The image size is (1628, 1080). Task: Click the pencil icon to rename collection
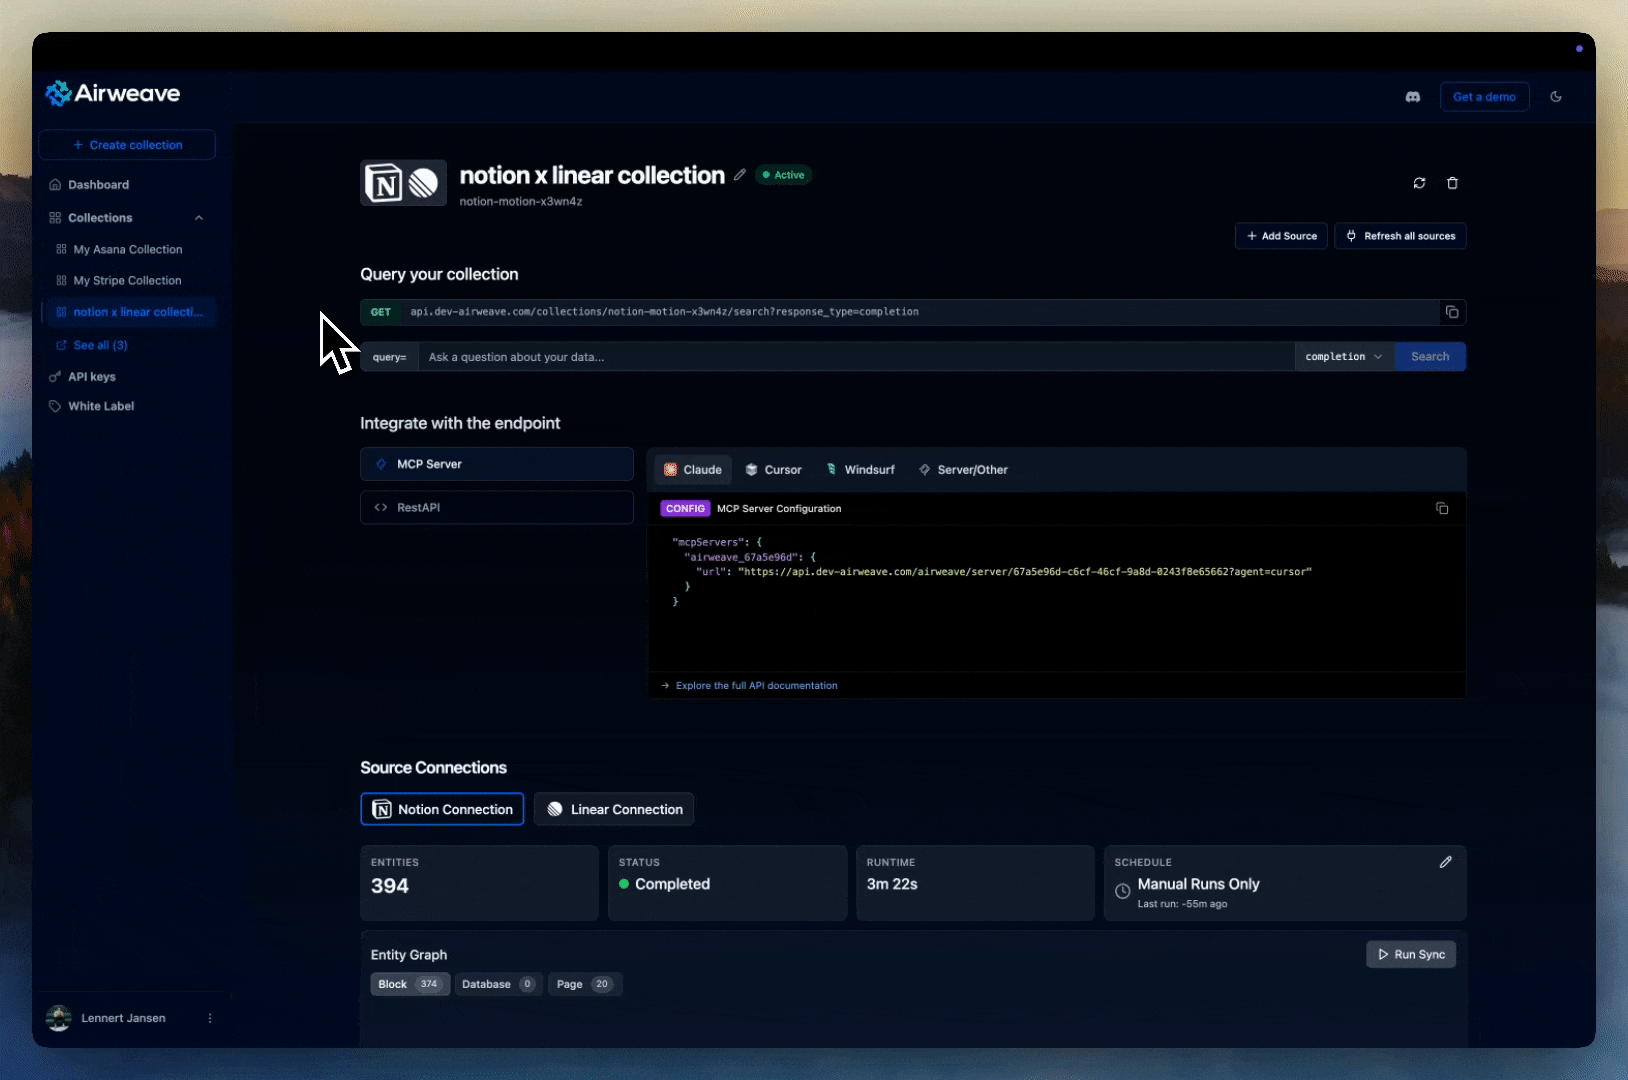[740, 175]
